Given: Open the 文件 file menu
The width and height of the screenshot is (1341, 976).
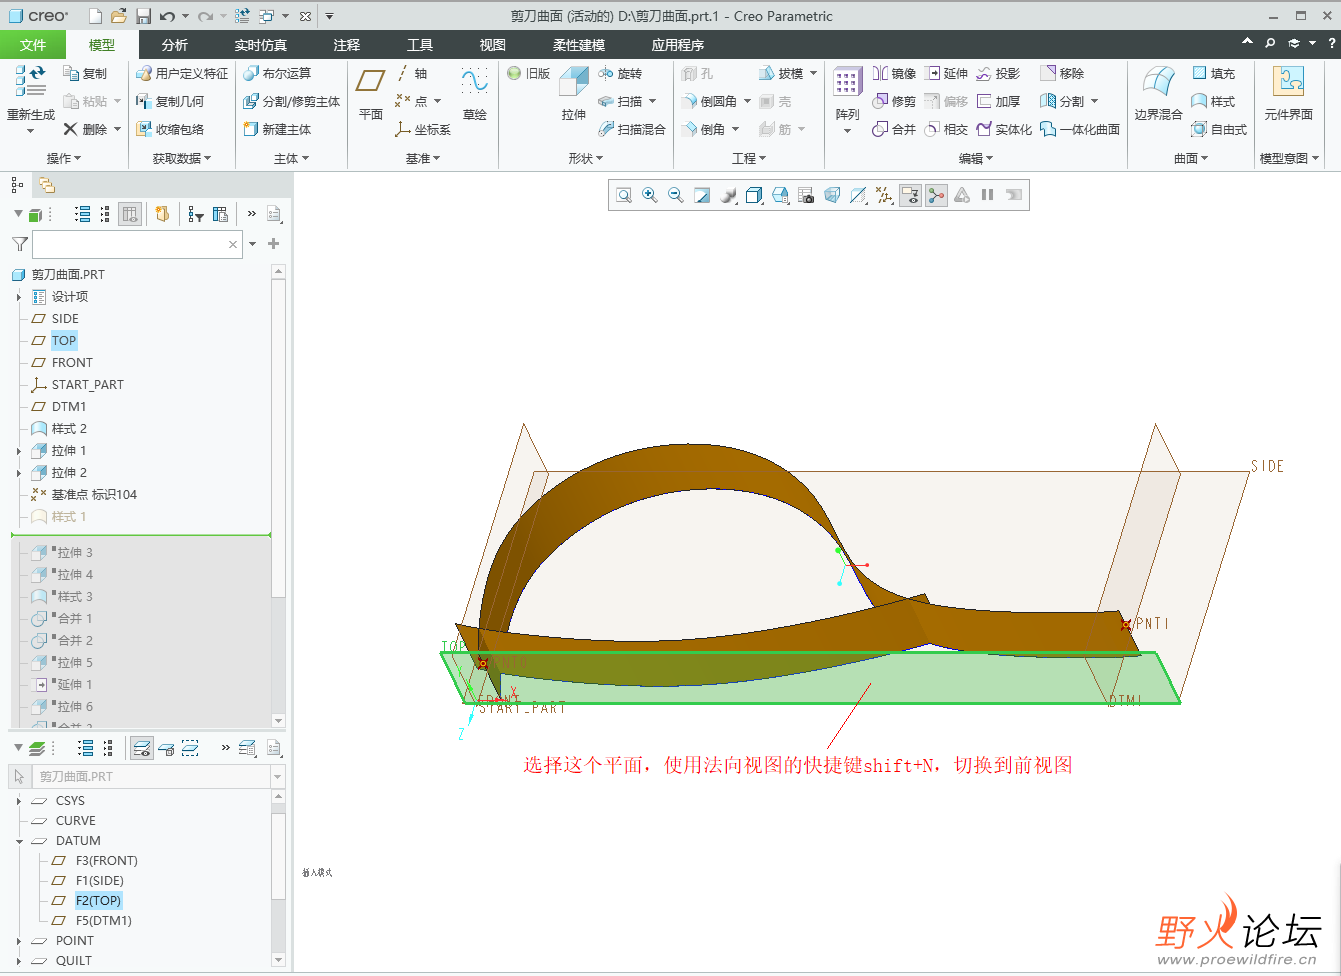Looking at the screenshot, I should click(x=33, y=45).
